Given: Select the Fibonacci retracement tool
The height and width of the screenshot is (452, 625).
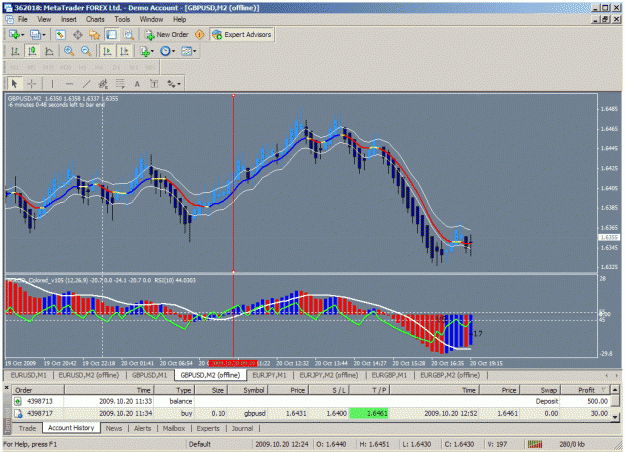Looking at the screenshot, I should pyautogui.click(x=120, y=84).
